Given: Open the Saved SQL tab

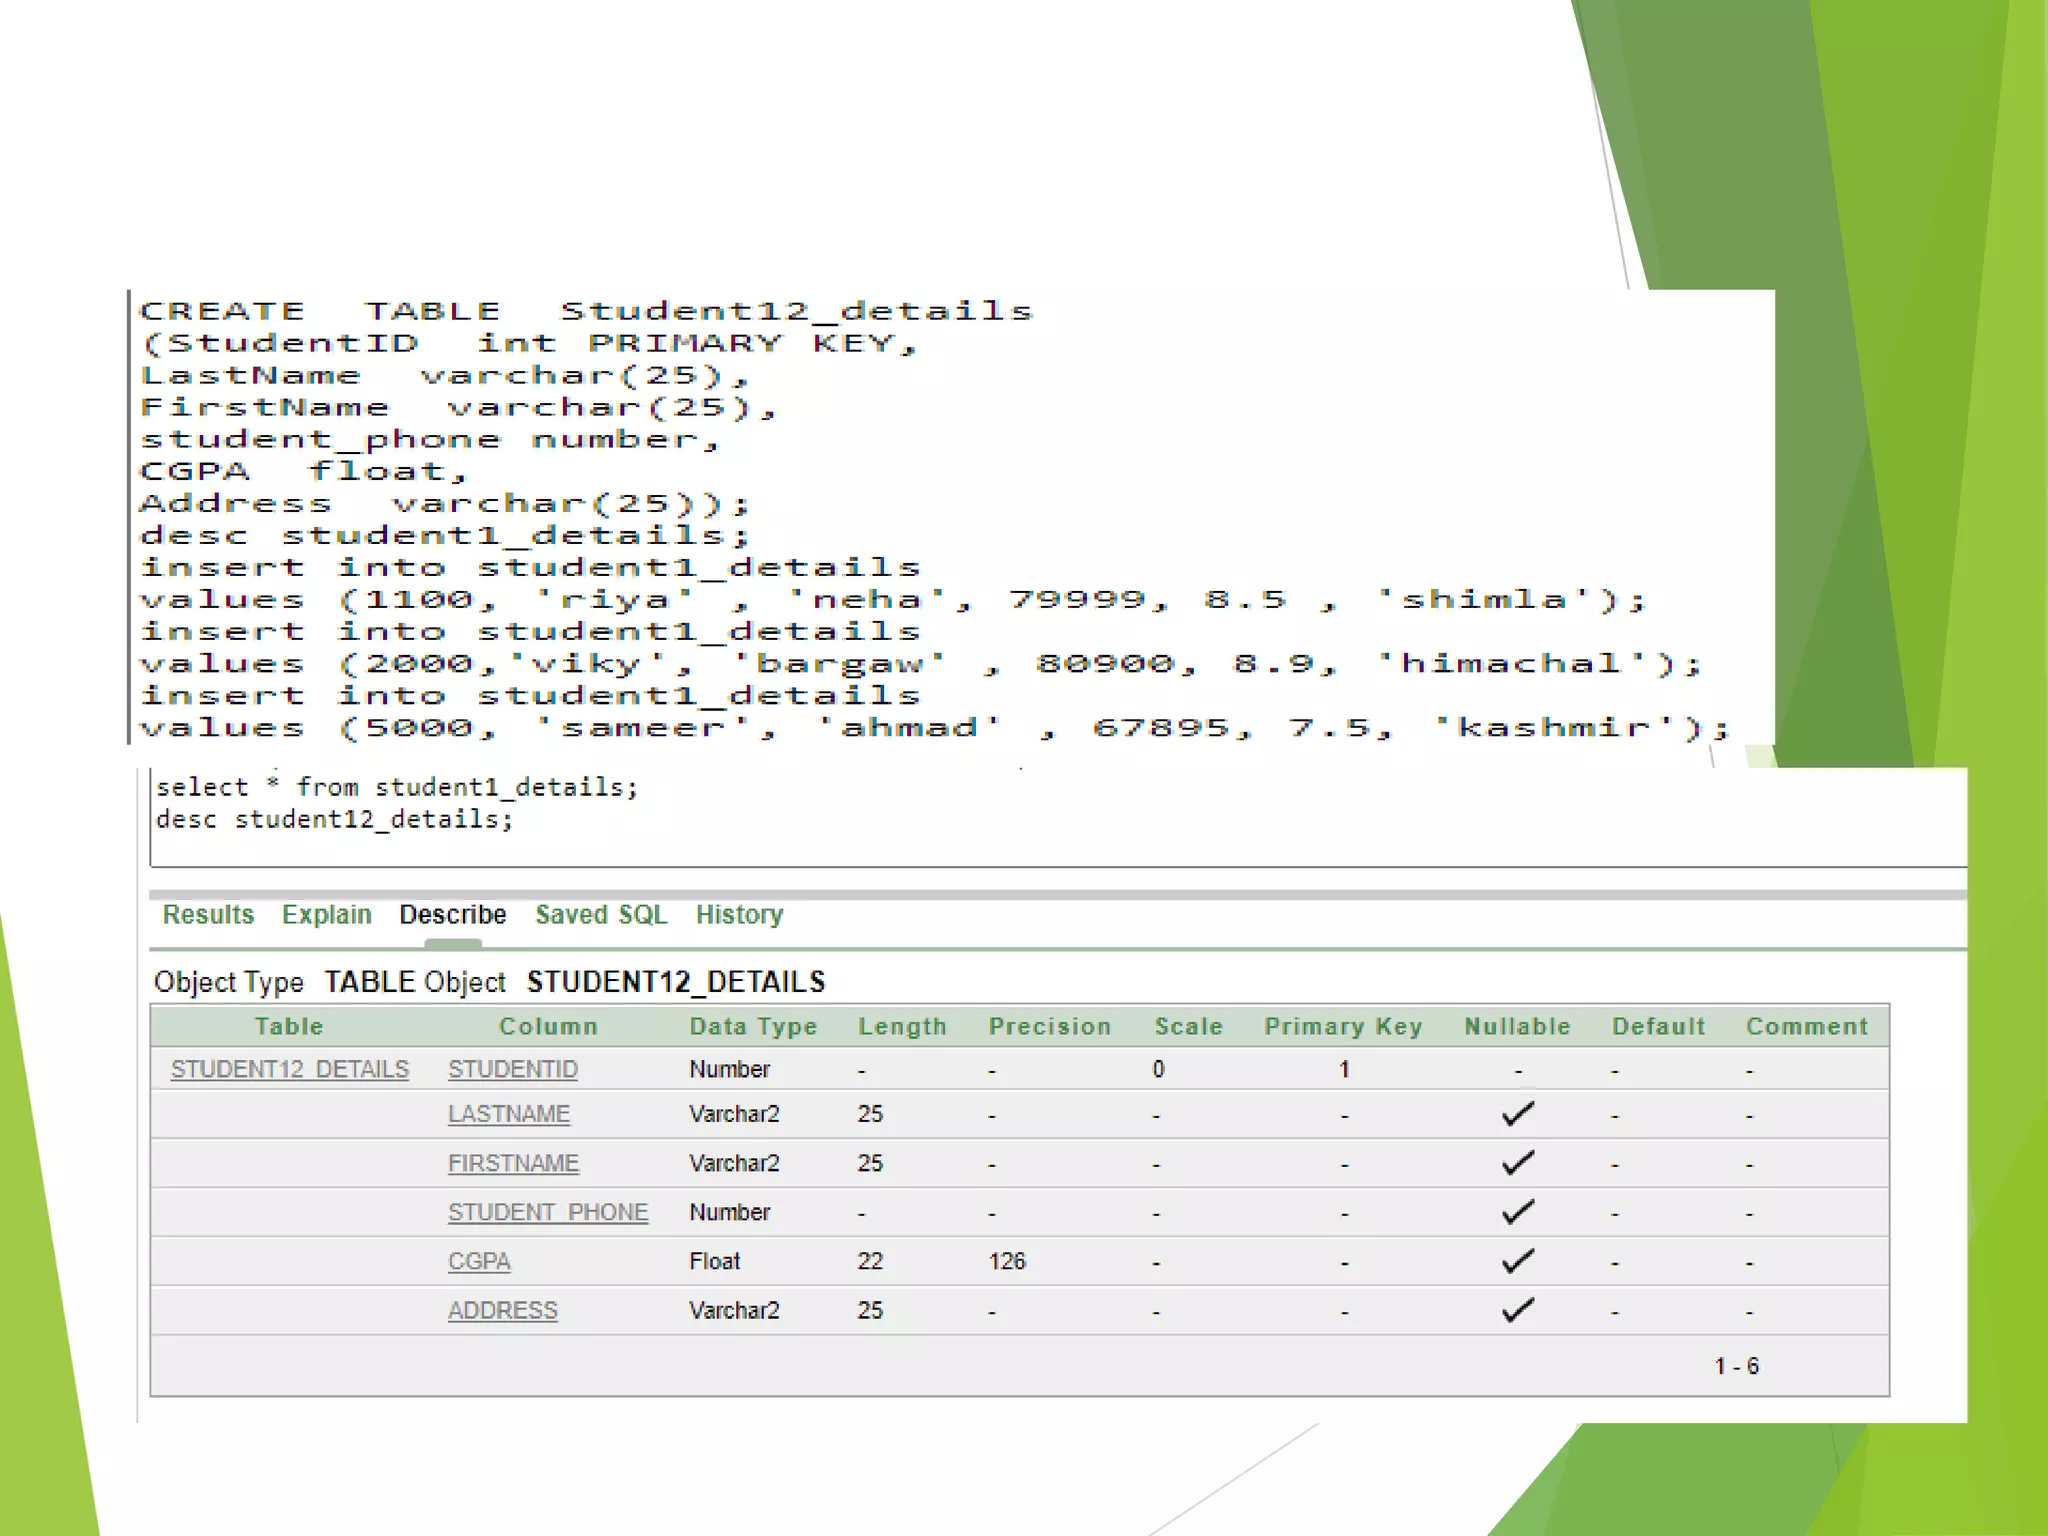Looking at the screenshot, I should [601, 914].
